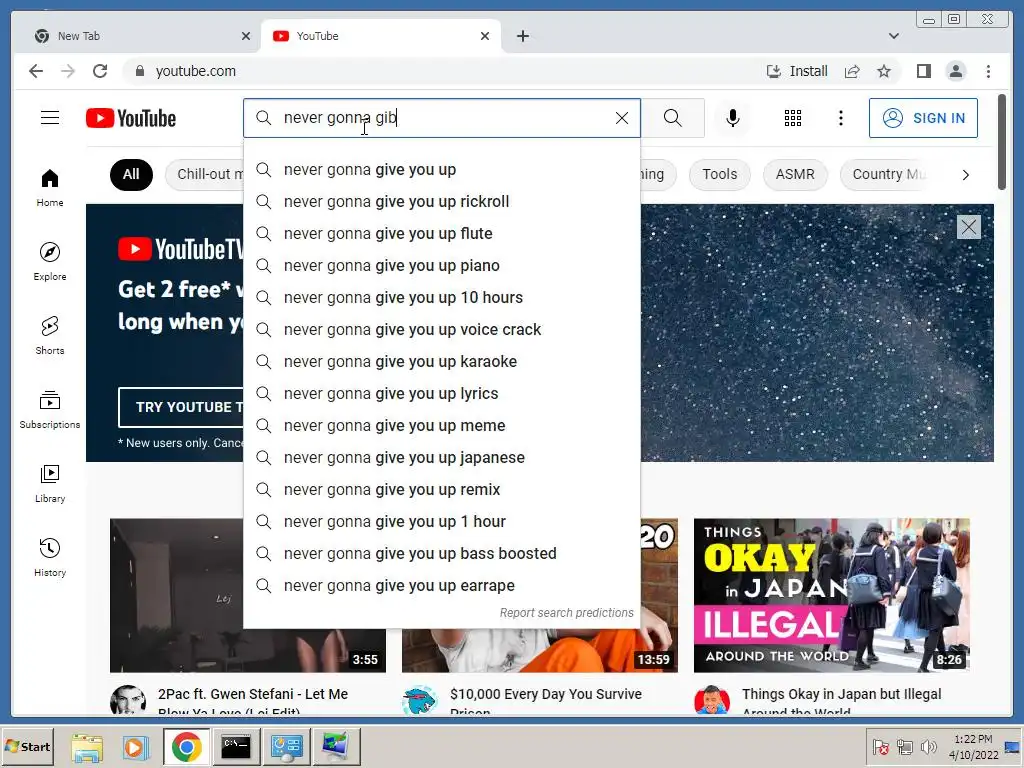This screenshot has height=768, width=1024.
Task: Select the Tools filter chip
Action: [720, 174]
